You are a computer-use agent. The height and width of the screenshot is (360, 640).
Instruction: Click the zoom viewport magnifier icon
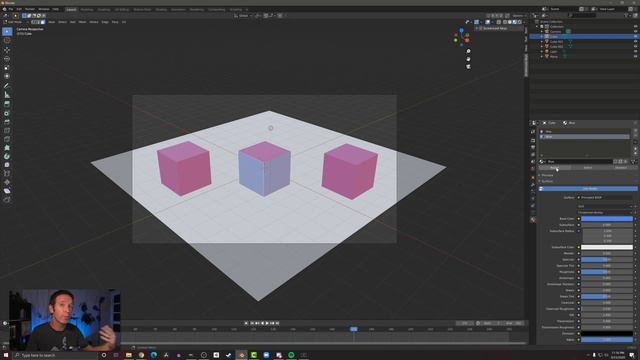pyautogui.click(x=468, y=51)
